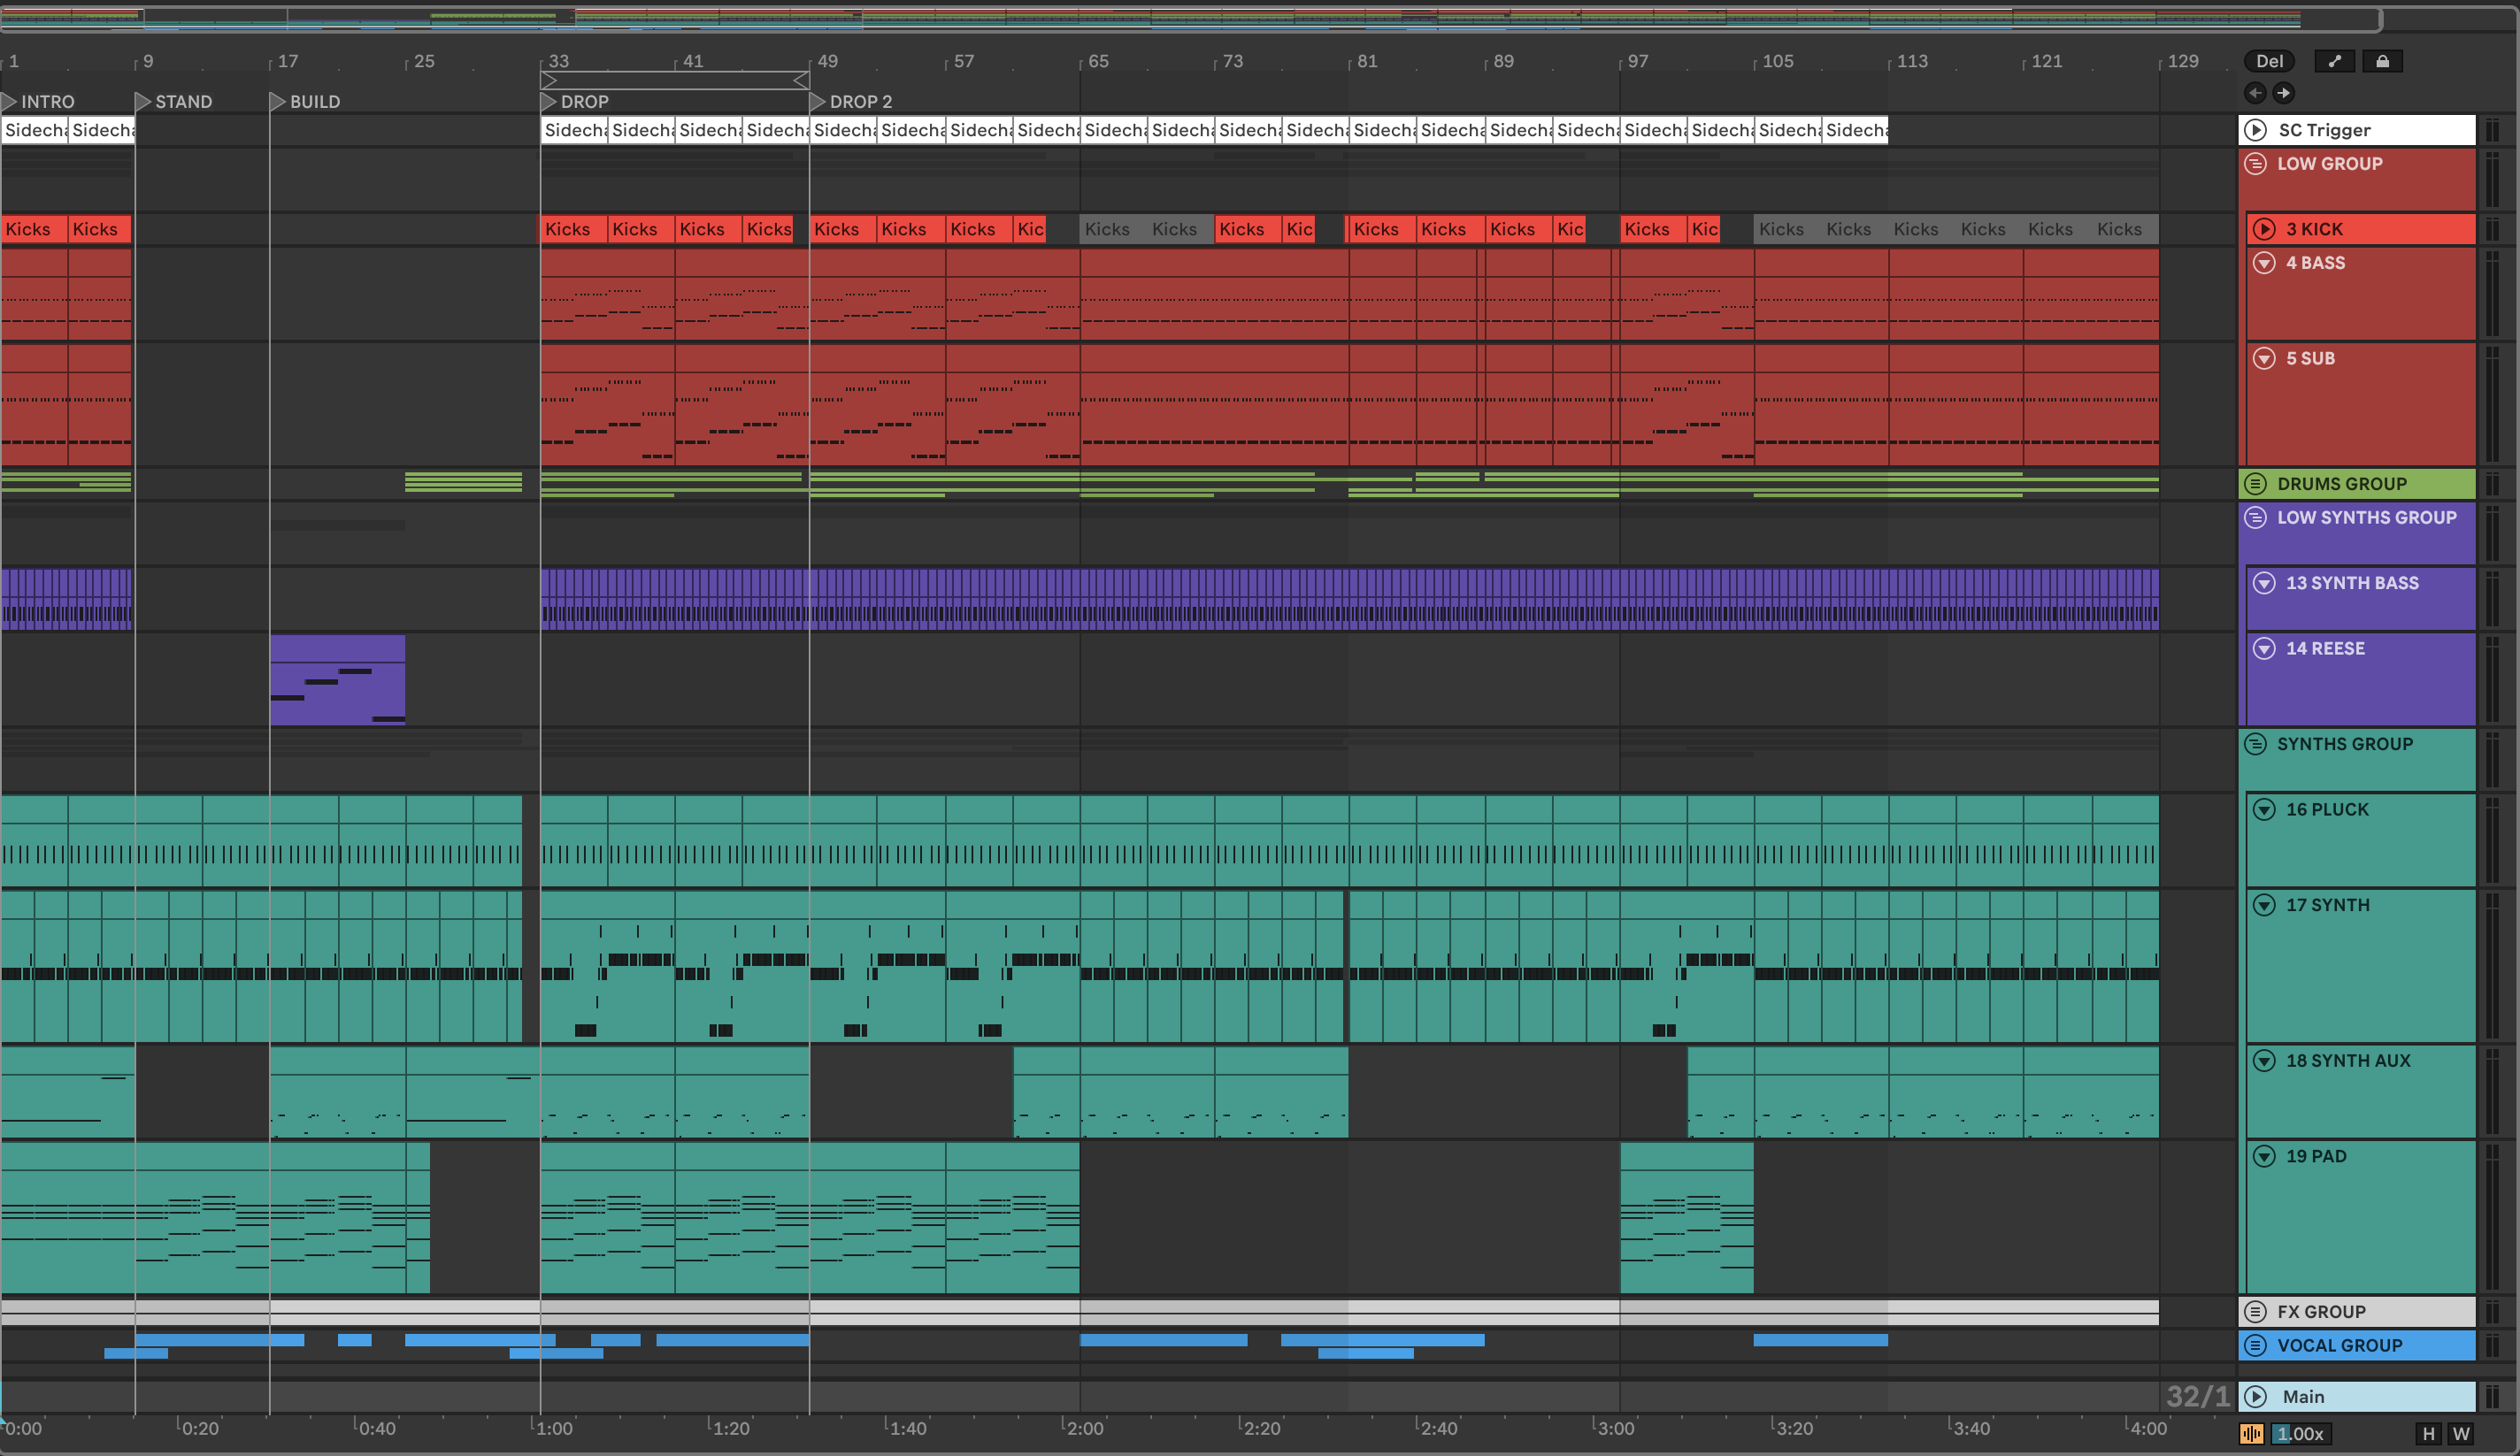Jump to the next locator arrow
Image resolution: width=2520 pixels, height=1456 pixels.
coord(2283,93)
